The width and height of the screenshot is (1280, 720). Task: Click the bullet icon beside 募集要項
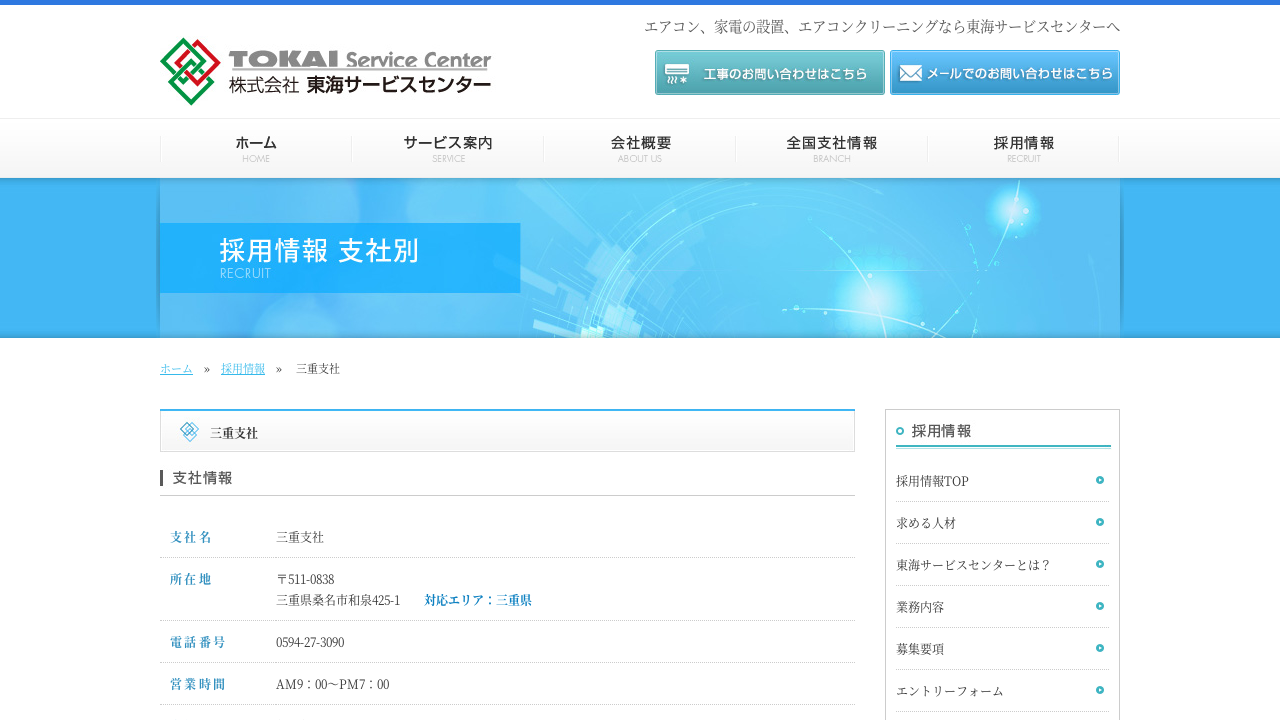pyautogui.click(x=1099, y=648)
